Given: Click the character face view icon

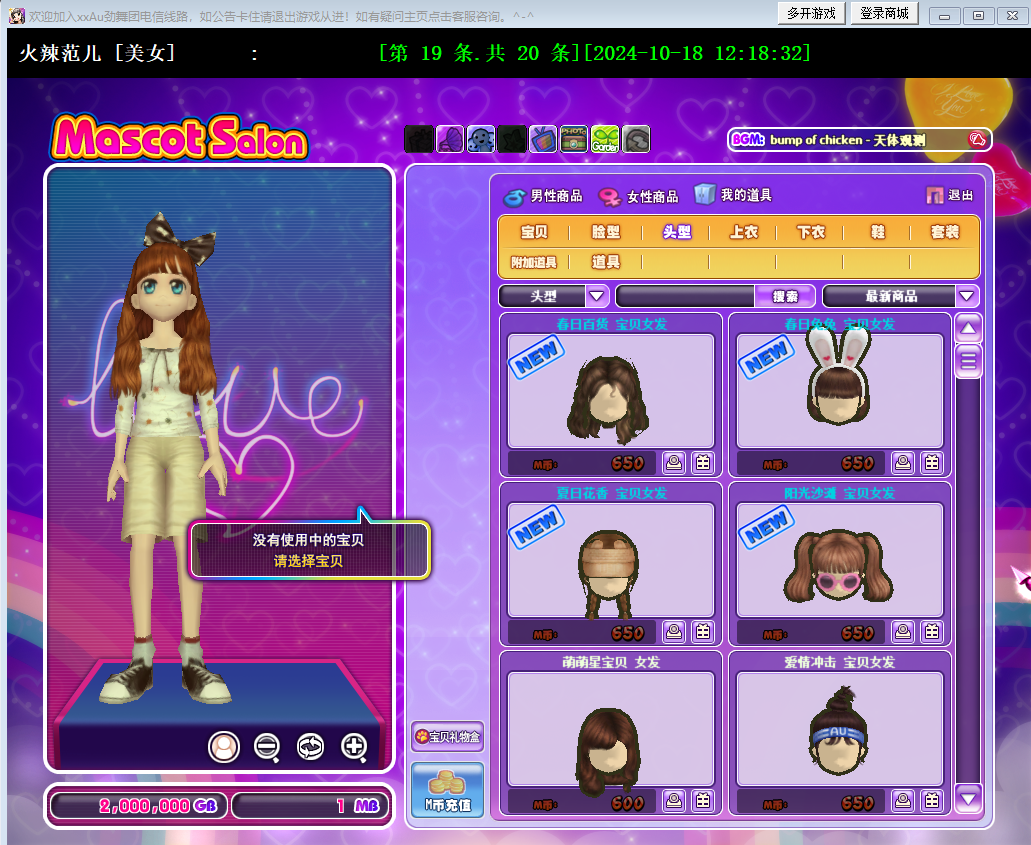Looking at the screenshot, I should point(224,747).
